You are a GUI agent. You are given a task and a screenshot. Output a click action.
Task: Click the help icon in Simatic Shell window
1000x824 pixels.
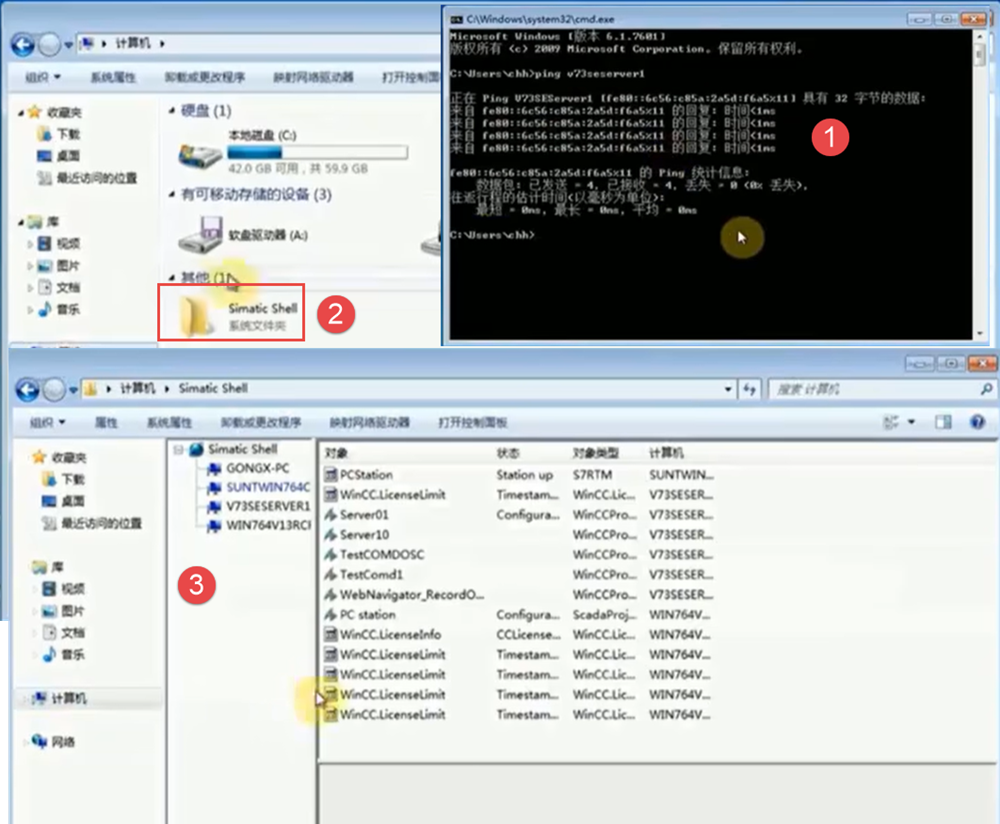tap(977, 423)
